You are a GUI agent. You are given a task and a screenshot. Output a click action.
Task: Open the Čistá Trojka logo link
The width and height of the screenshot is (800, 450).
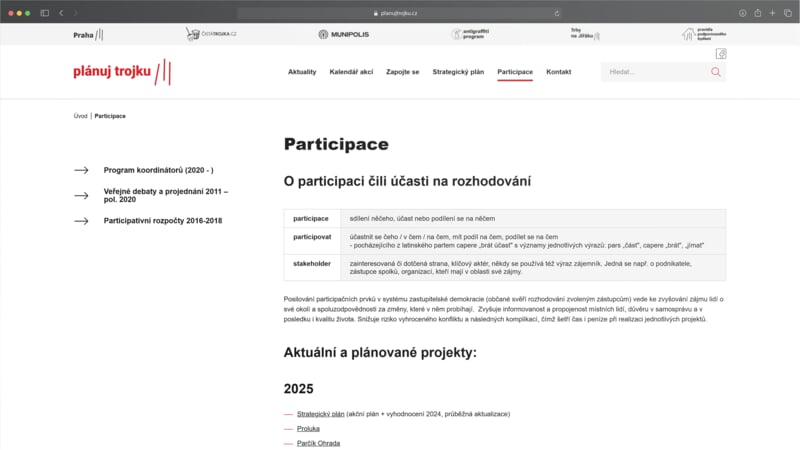[x=211, y=34]
